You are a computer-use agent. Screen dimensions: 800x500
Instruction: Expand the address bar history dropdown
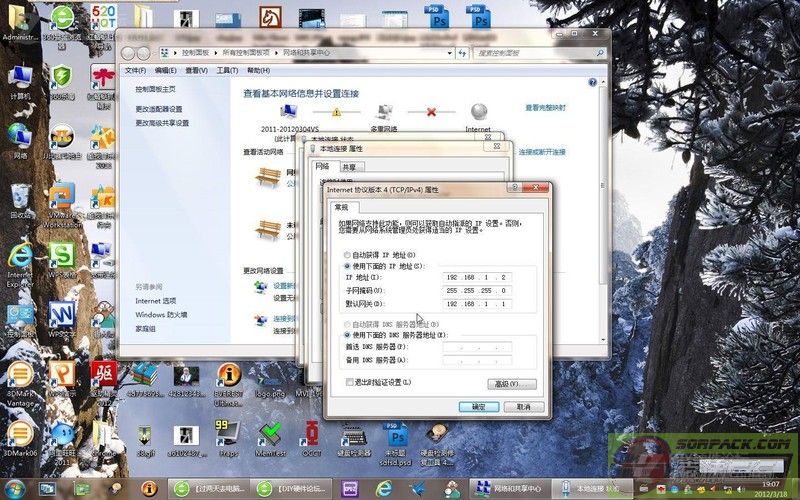[x=449, y=53]
